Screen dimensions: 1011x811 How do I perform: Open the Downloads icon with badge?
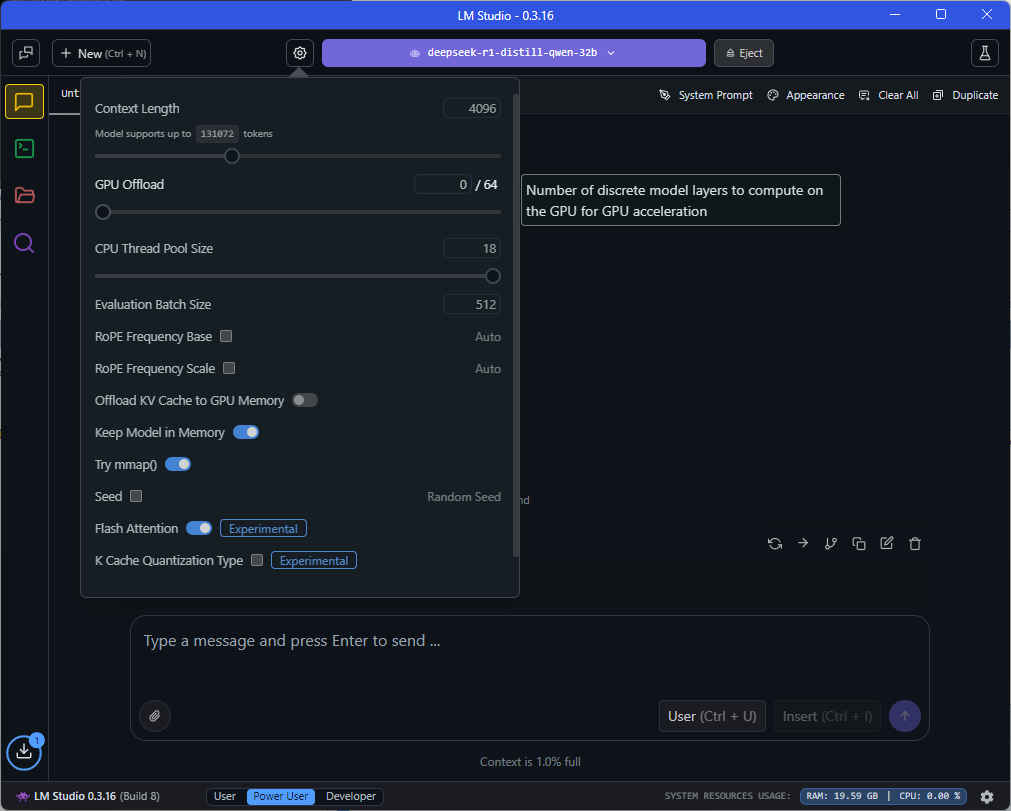pos(25,752)
